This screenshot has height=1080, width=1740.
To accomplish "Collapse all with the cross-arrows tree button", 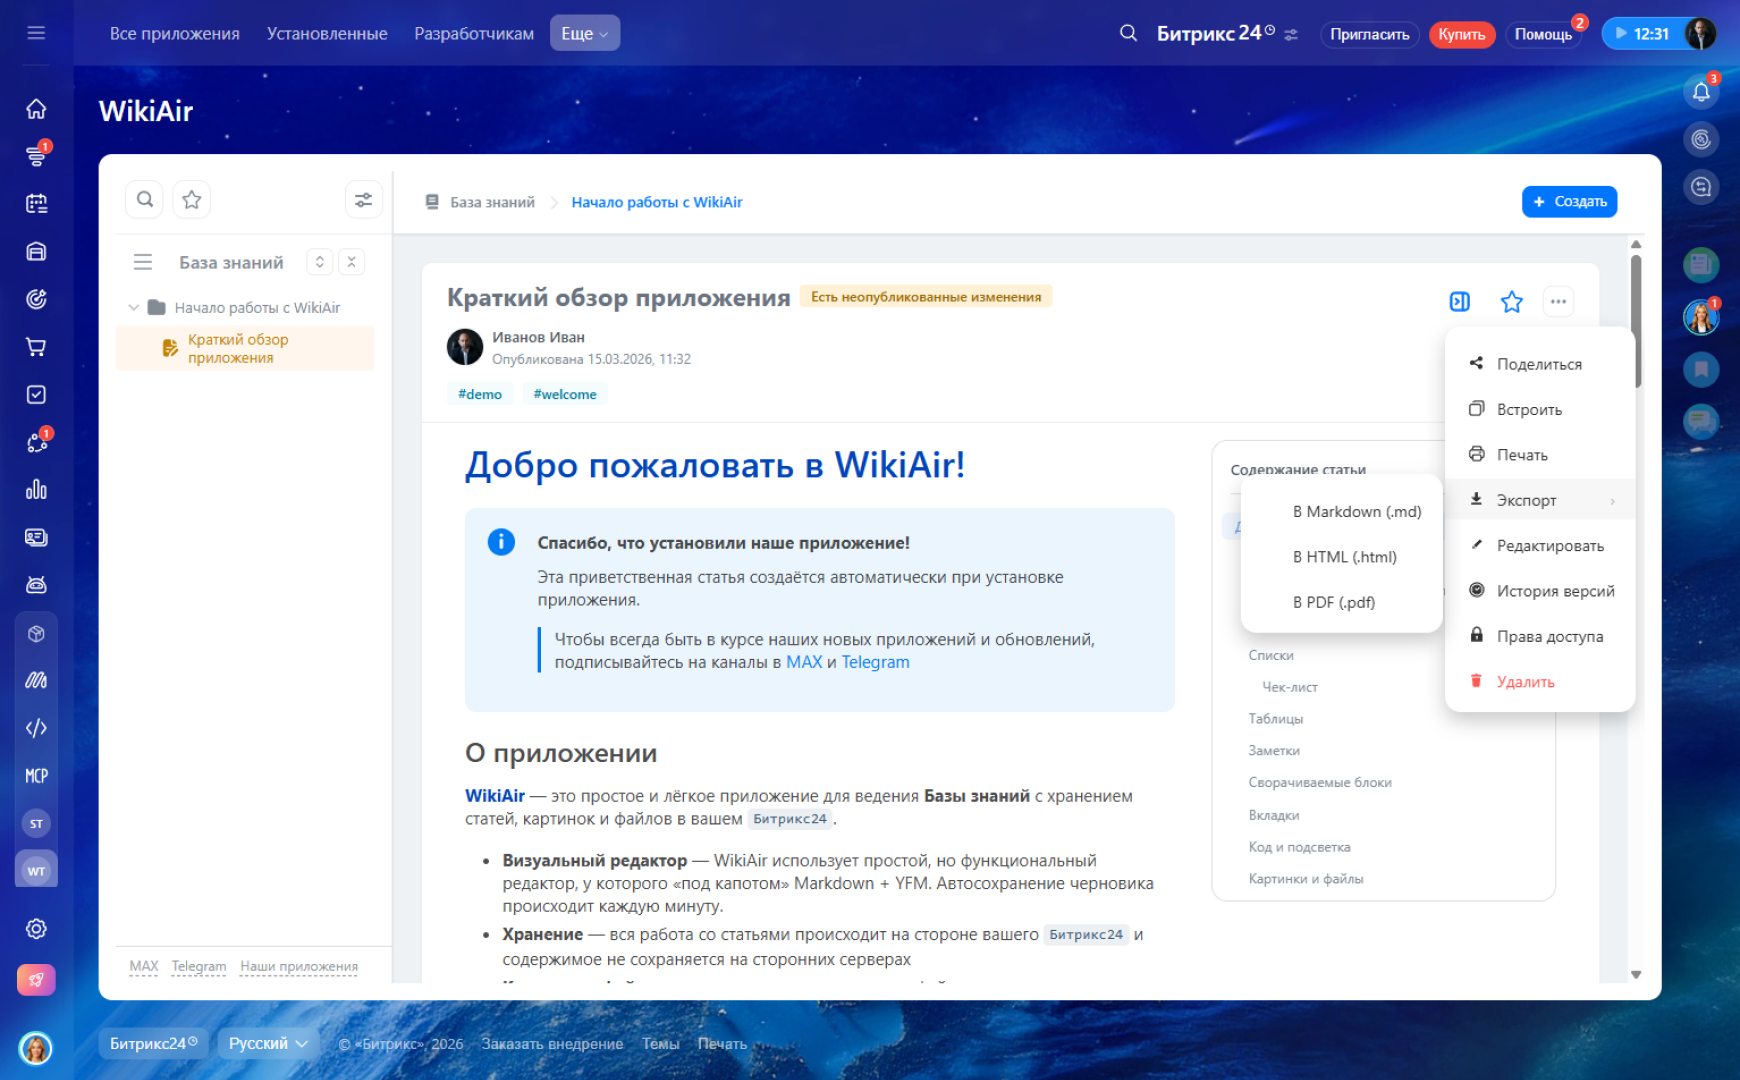I will click(351, 262).
